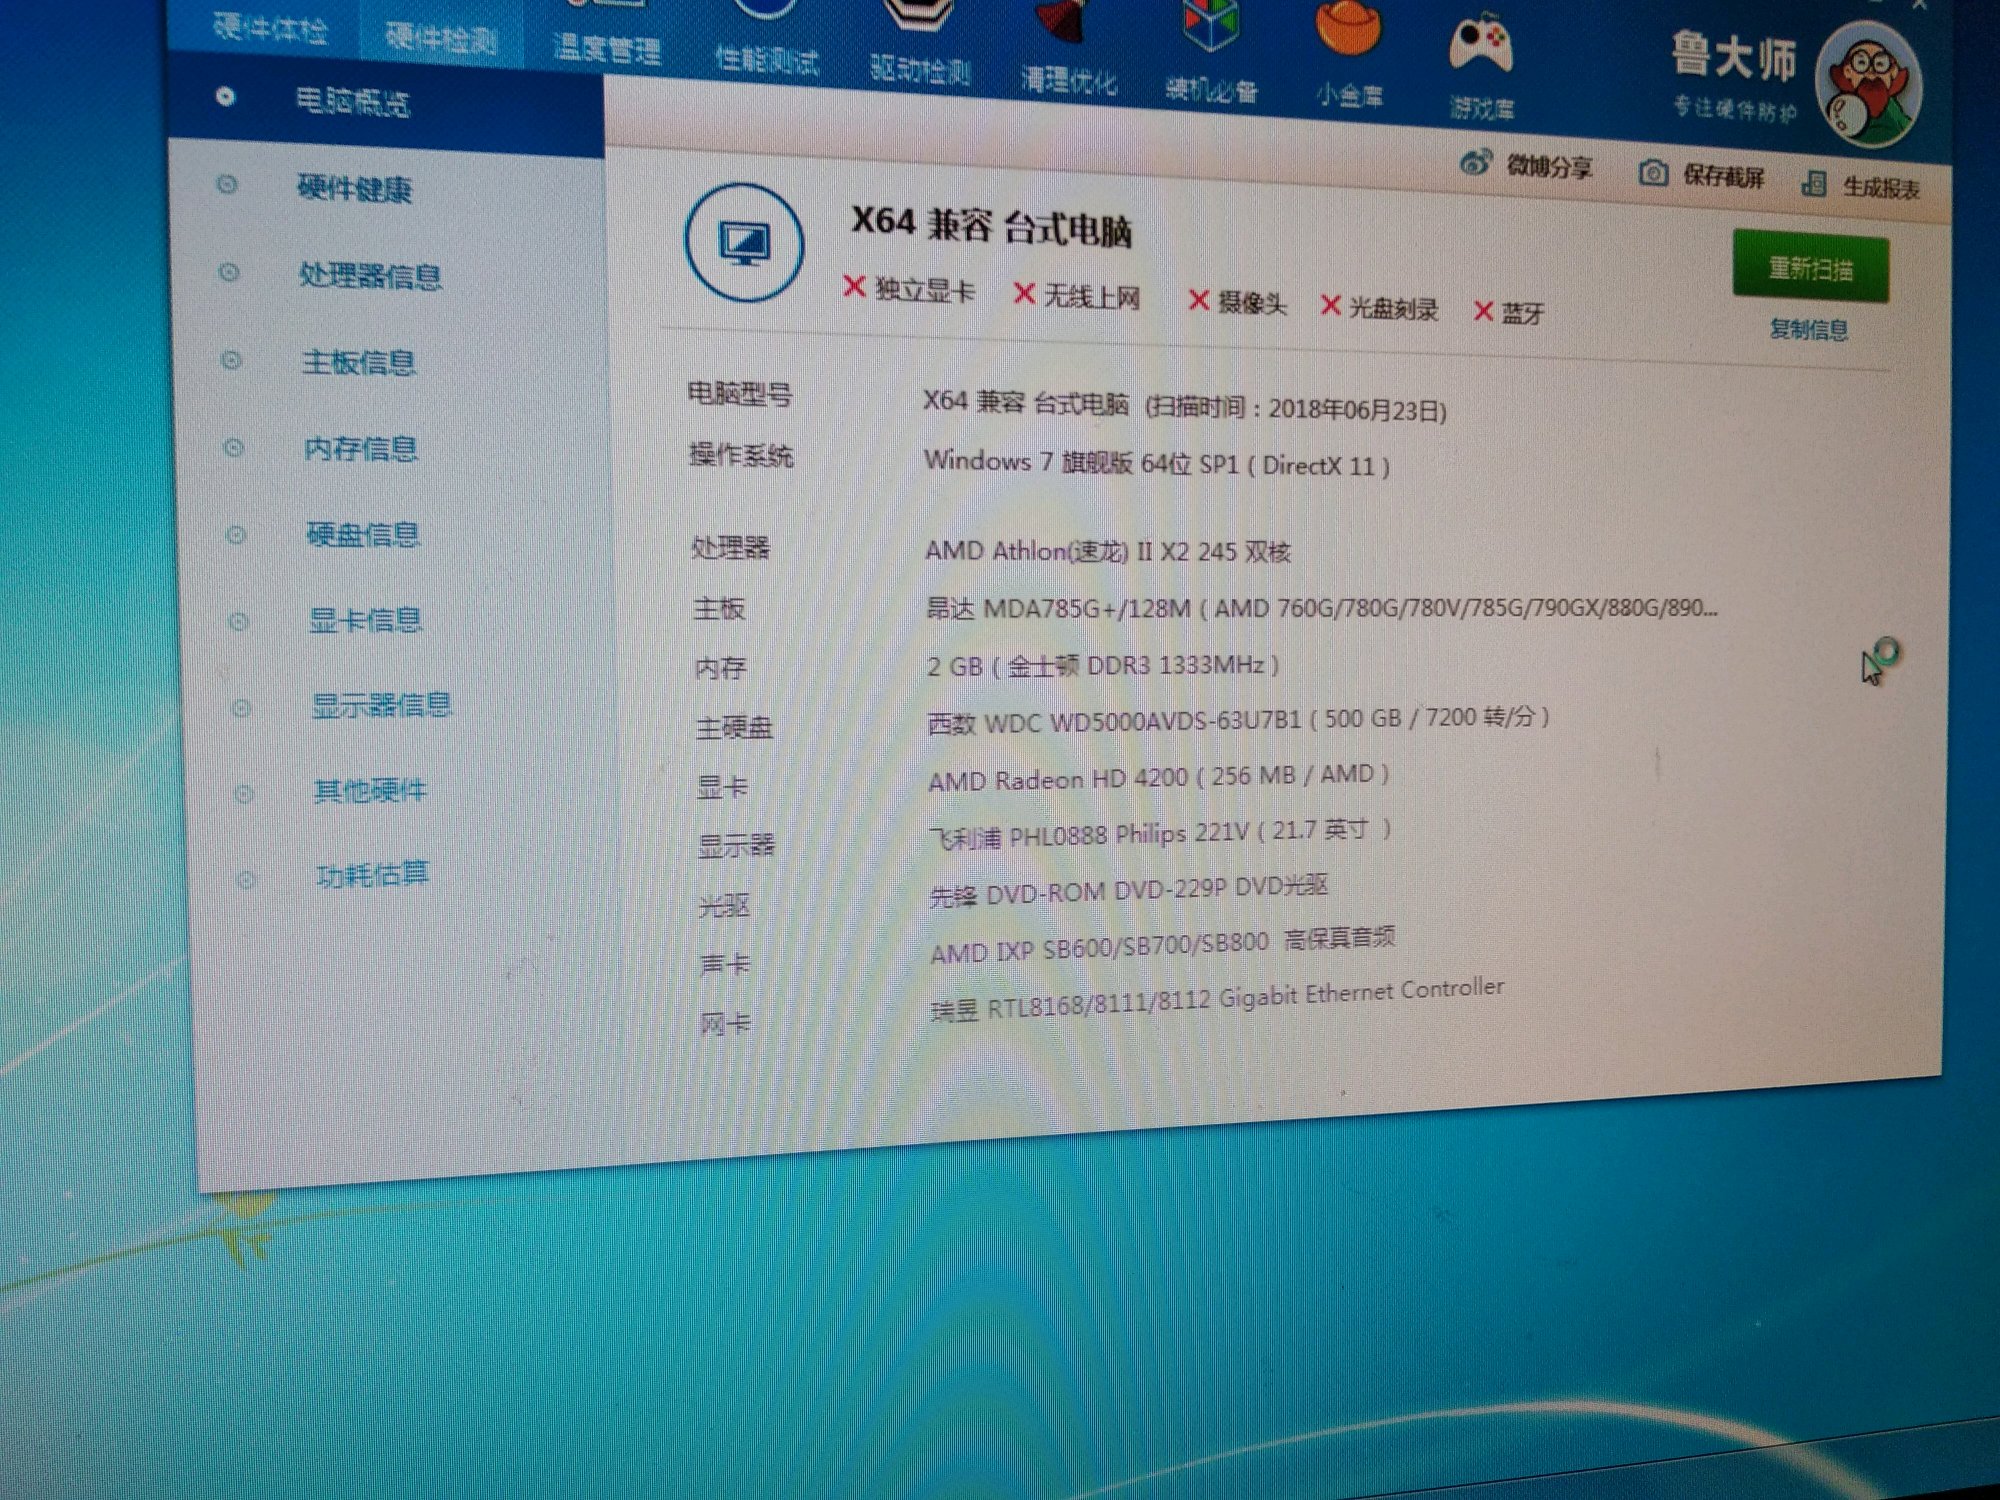2000x1500 pixels.
Task: Open 主板信息 in the sidebar
Action: point(358,362)
